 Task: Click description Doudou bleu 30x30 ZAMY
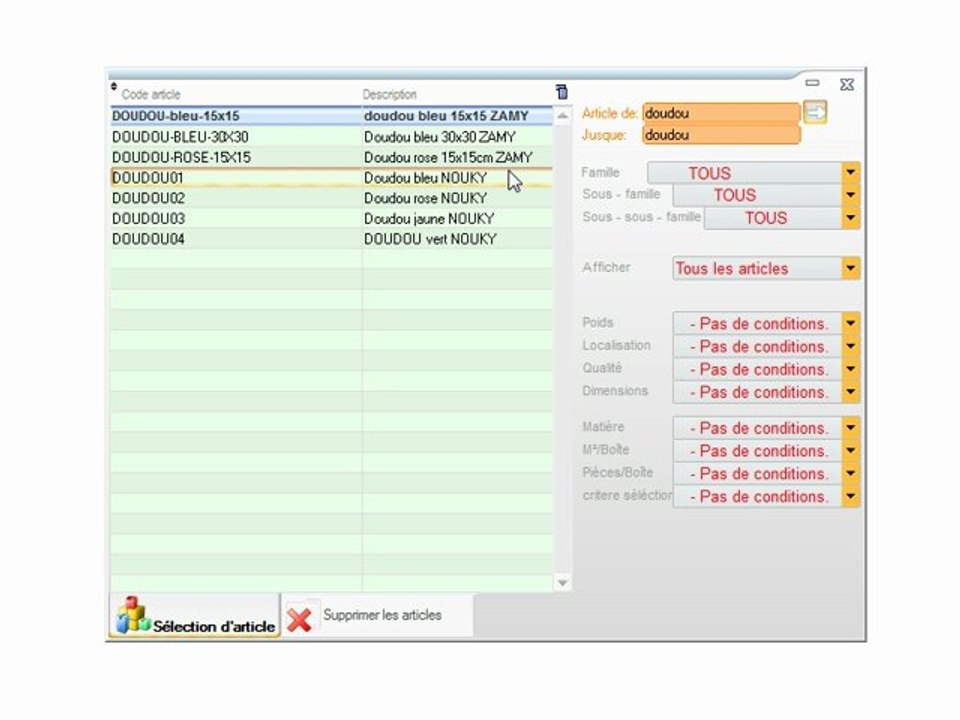[440, 137]
